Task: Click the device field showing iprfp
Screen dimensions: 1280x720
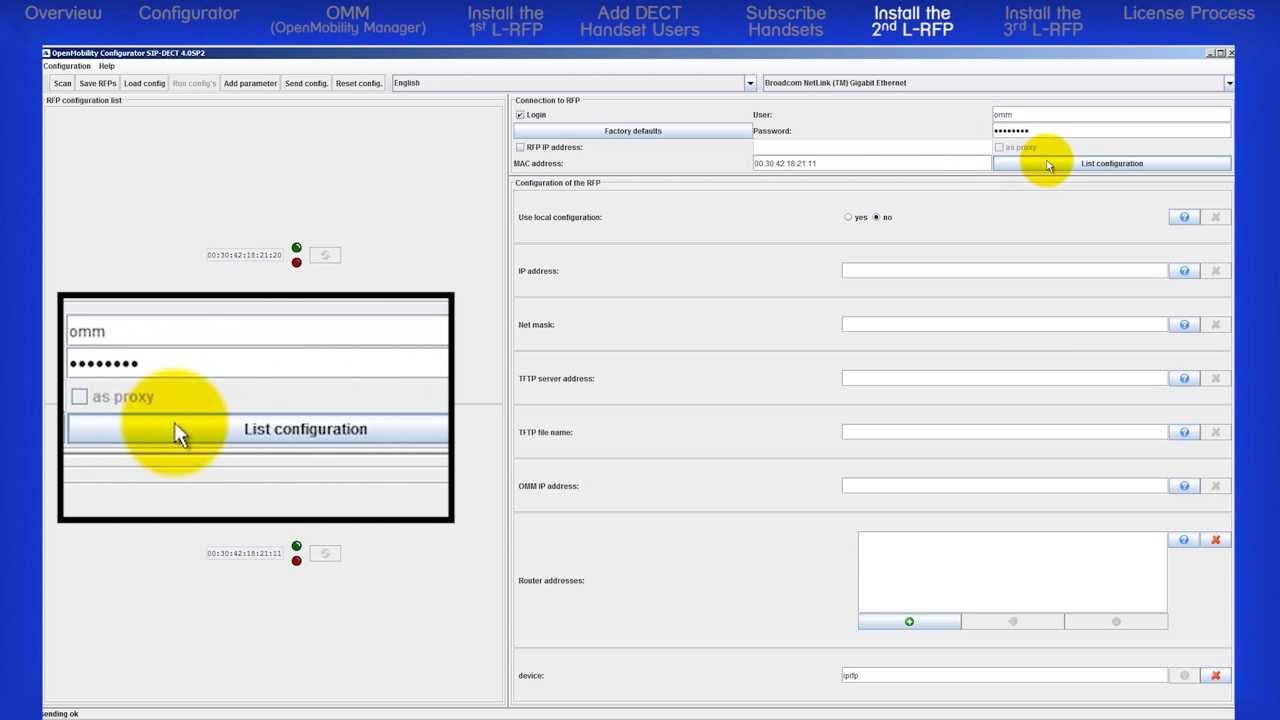Action: (x=1004, y=676)
